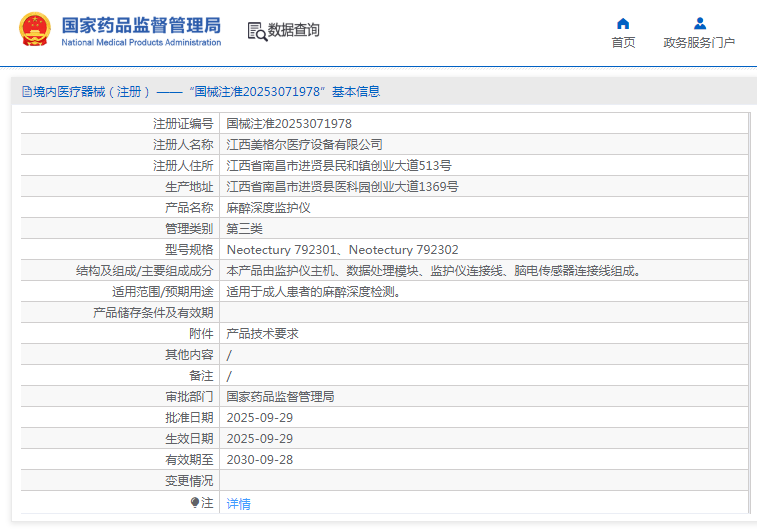The height and width of the screenshot is (531, 757).
Task: Open the 政务服务门户 link
Action: click(x=699, y=42)
